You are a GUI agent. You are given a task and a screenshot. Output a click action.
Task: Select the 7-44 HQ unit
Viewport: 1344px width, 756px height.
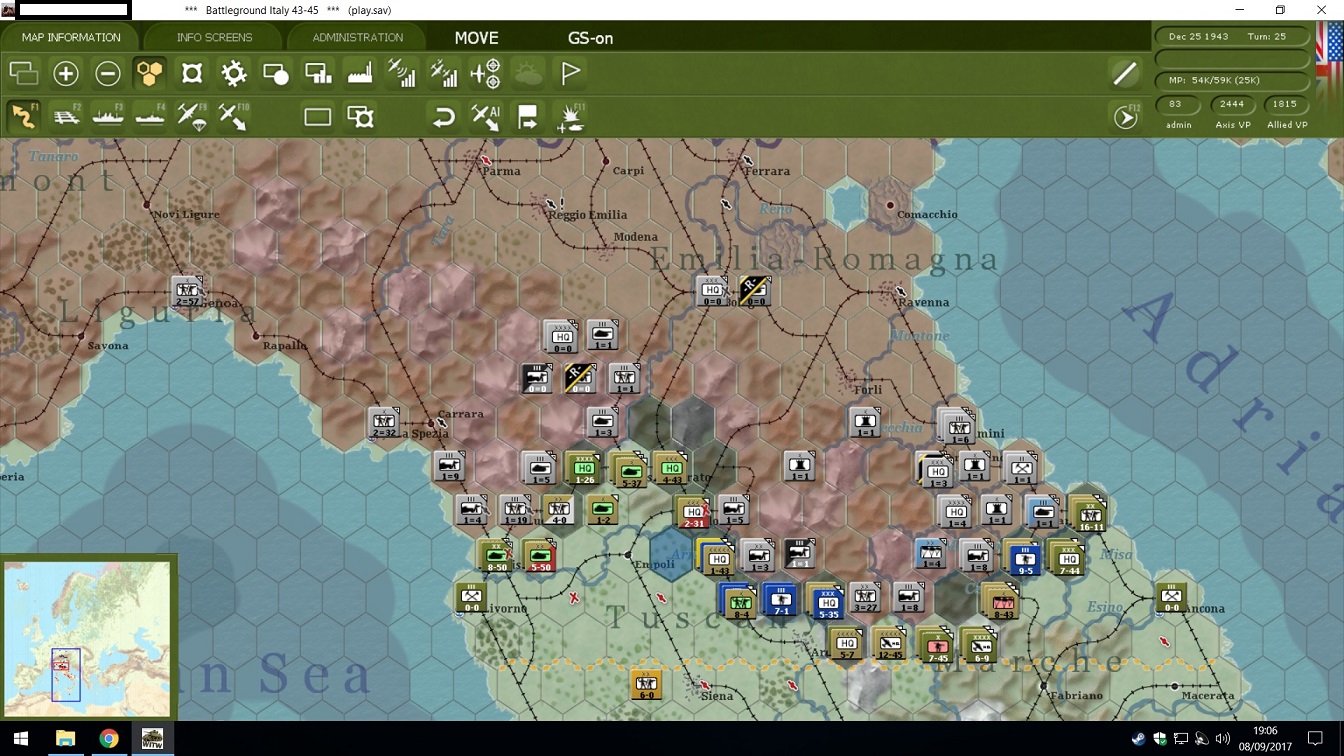[1068, 558]
